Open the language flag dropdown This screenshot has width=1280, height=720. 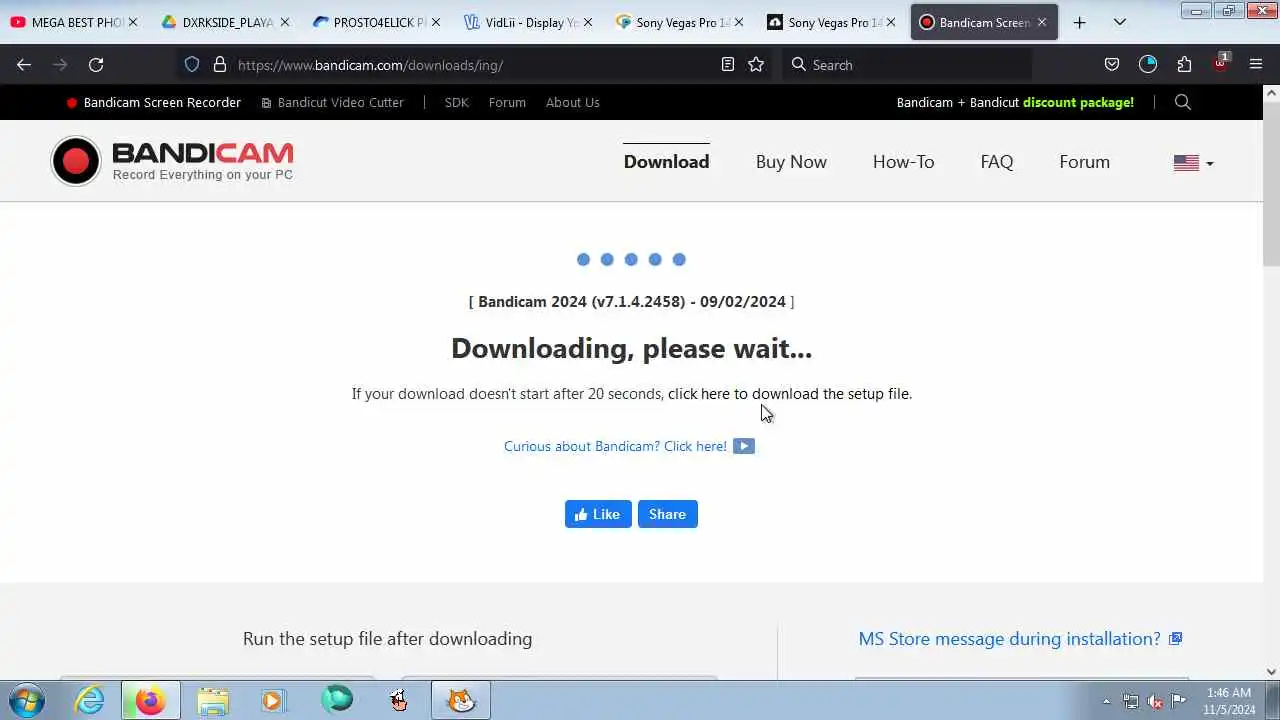click(1193, 162)
